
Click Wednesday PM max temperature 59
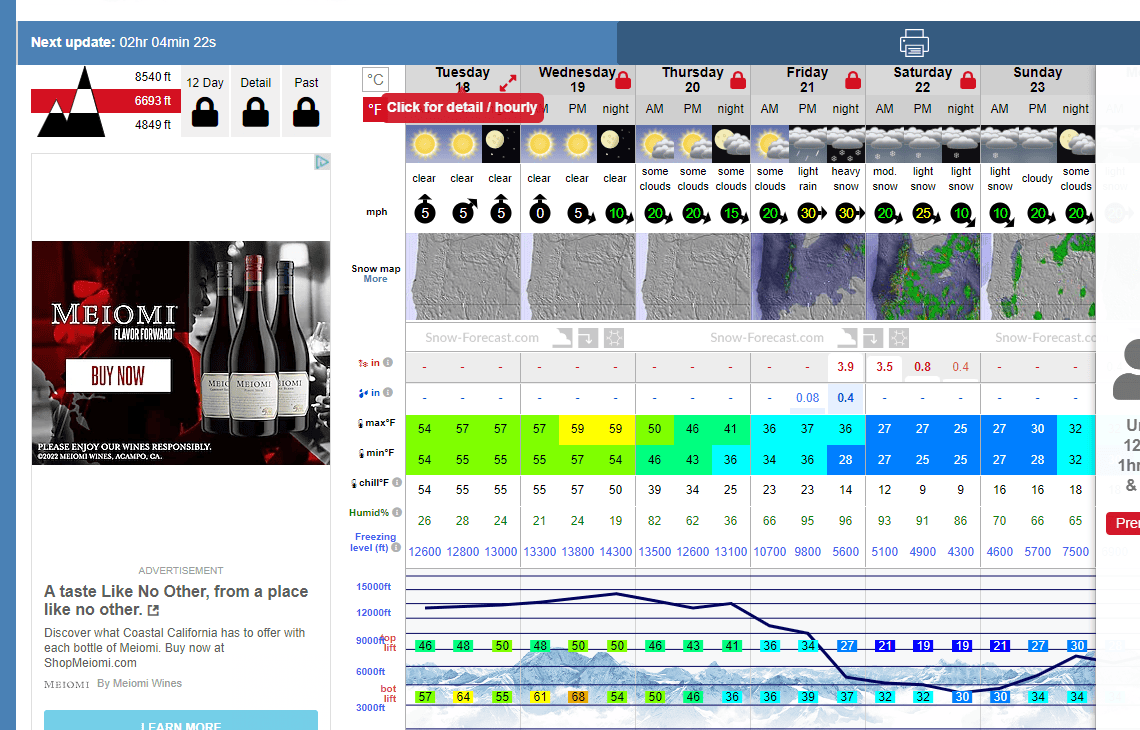coord(577,429)
